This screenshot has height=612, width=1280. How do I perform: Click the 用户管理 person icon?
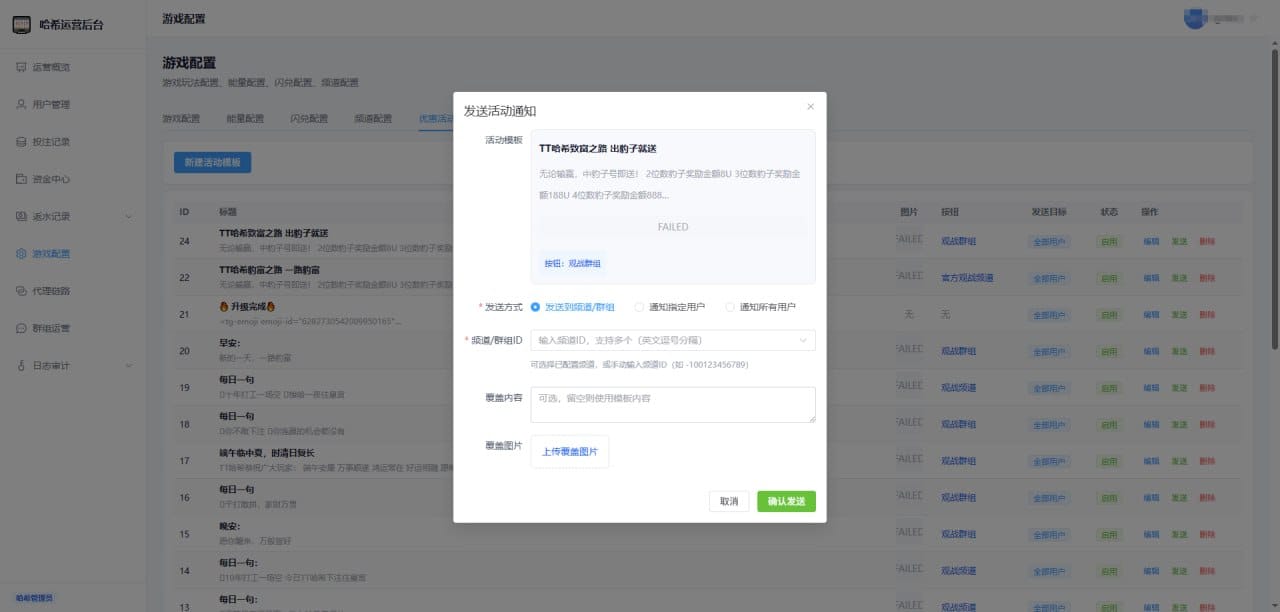tap(22, 104)
